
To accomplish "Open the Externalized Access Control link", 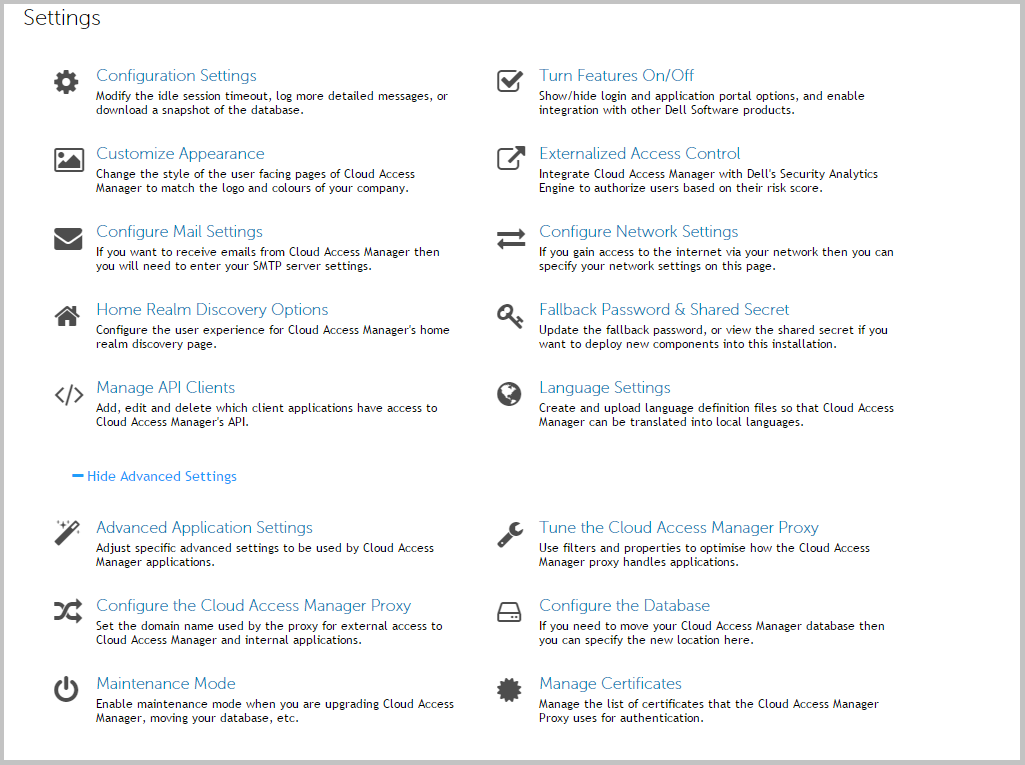I will click(x=639, y=154).
